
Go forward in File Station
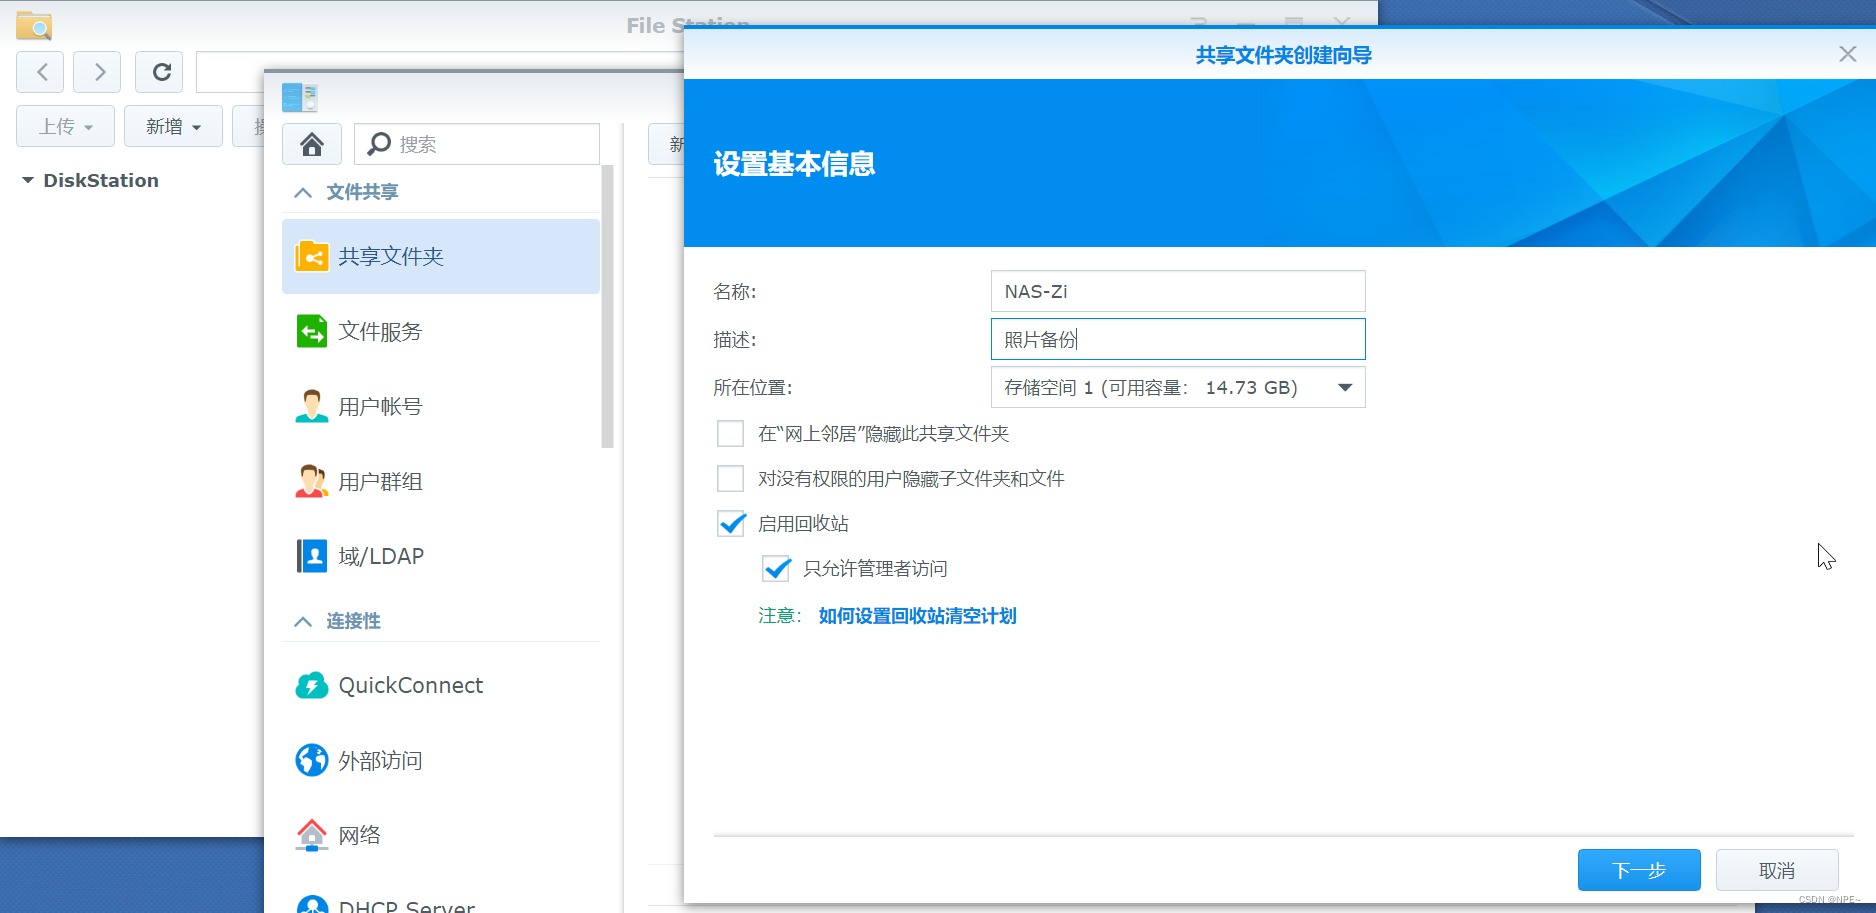(98, 72)
